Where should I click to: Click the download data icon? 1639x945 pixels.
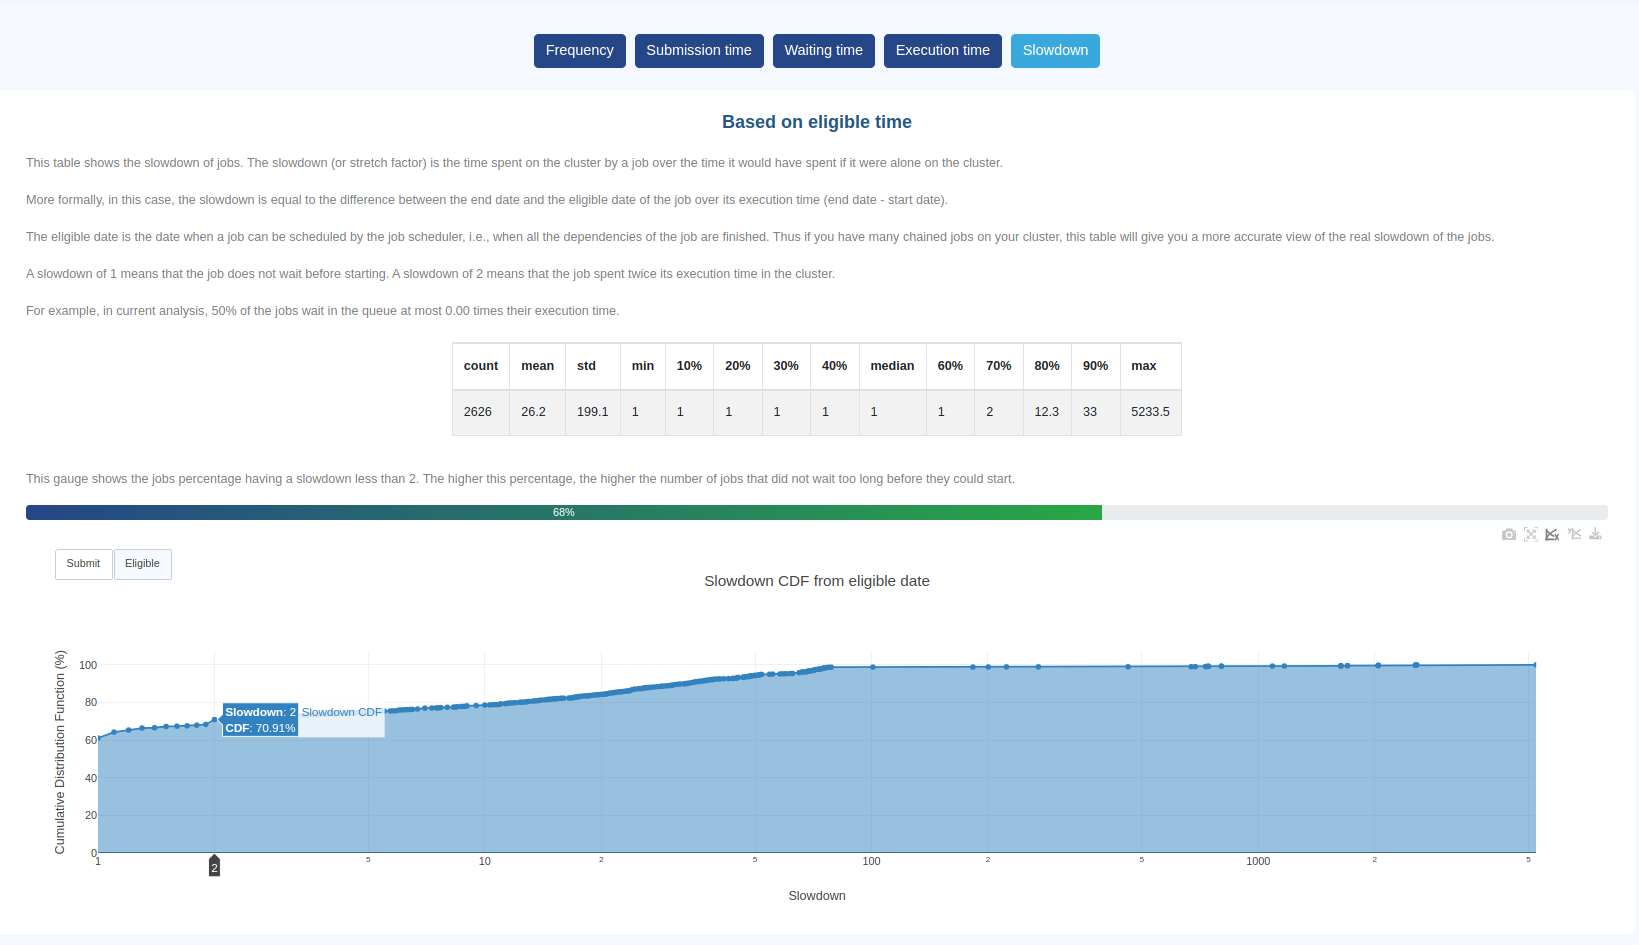click(x=1595, y=535)
